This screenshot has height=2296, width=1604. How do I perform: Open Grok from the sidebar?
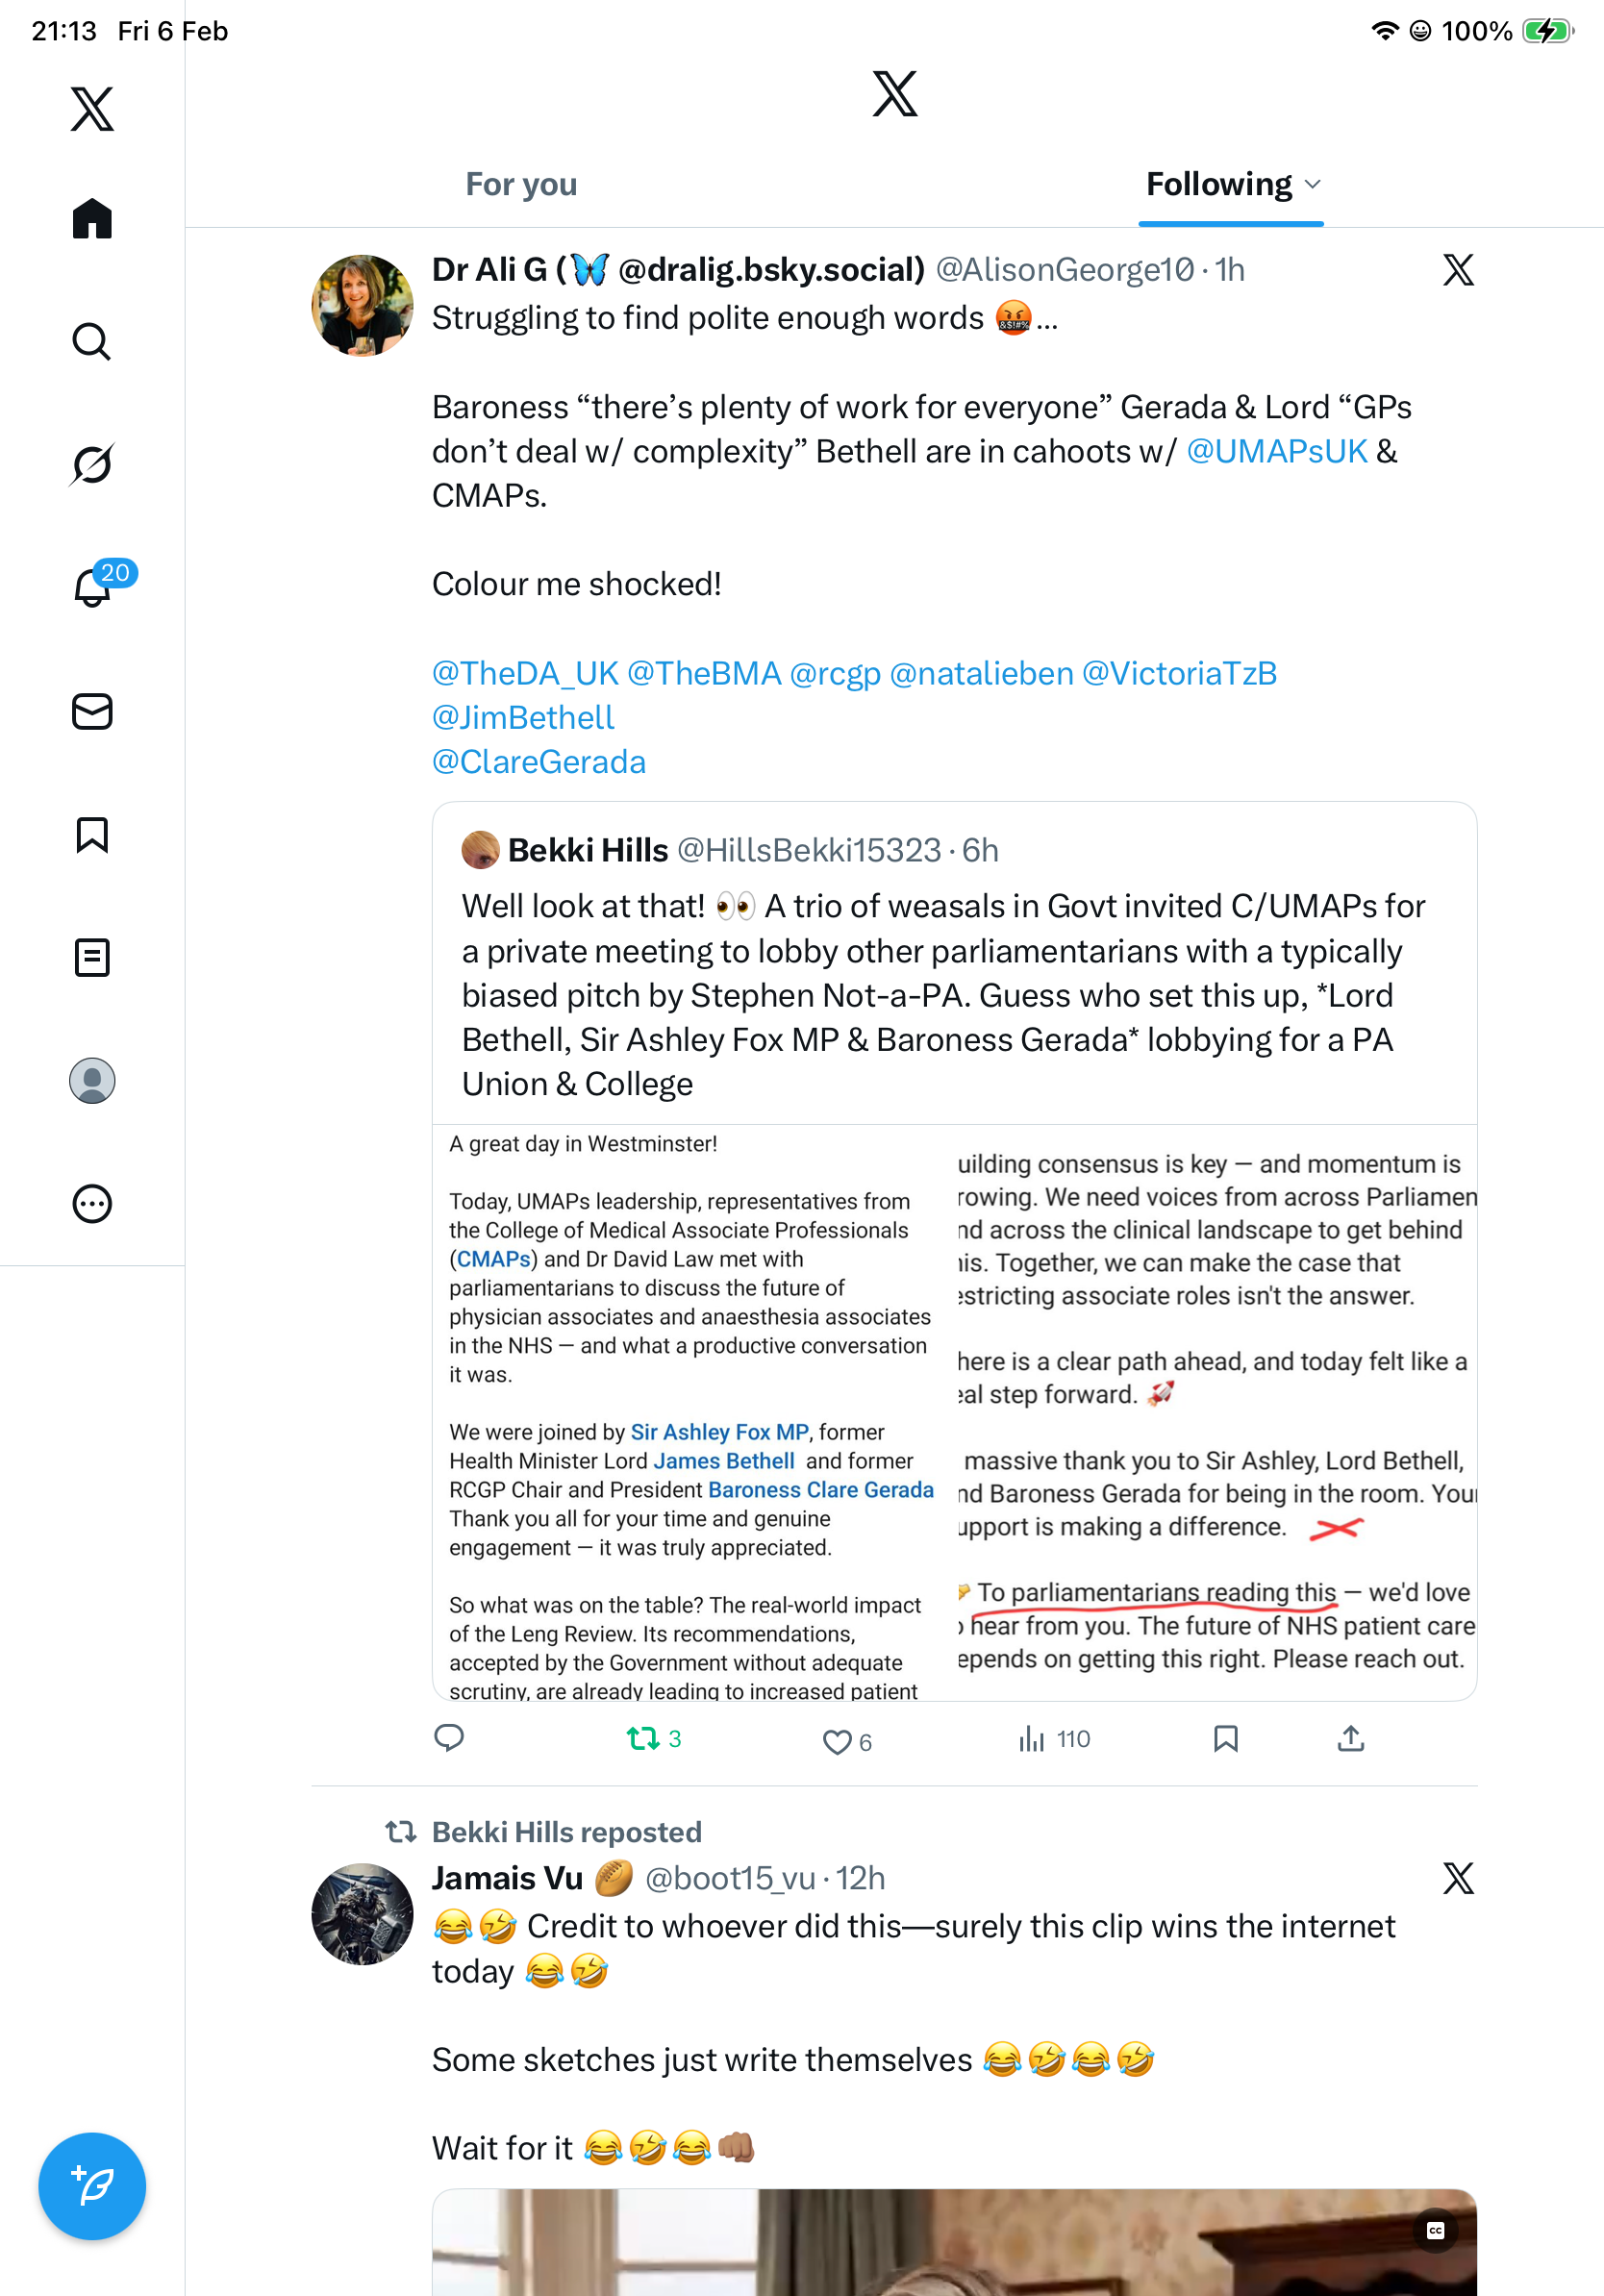tap(92, 464)
